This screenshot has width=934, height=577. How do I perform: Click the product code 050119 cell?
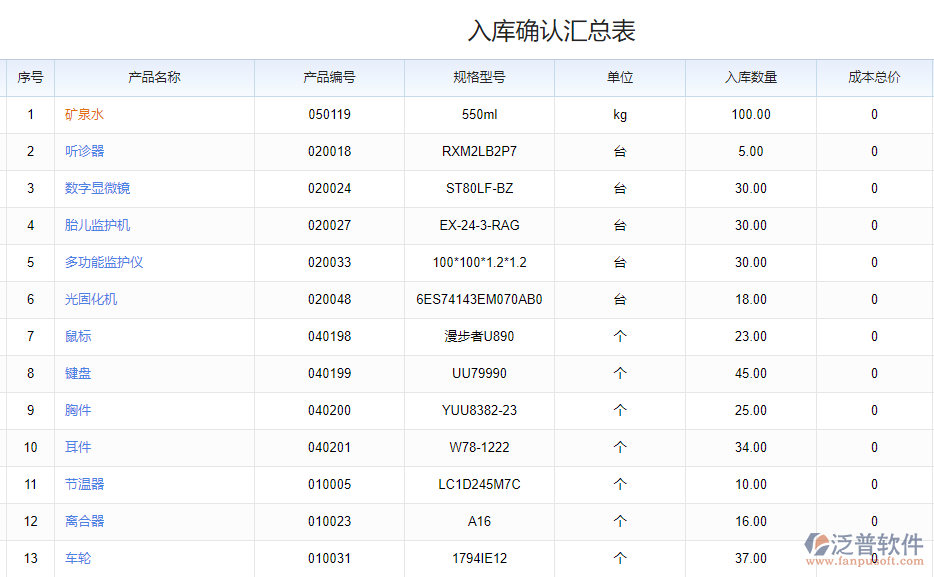[x=329, y=114]
